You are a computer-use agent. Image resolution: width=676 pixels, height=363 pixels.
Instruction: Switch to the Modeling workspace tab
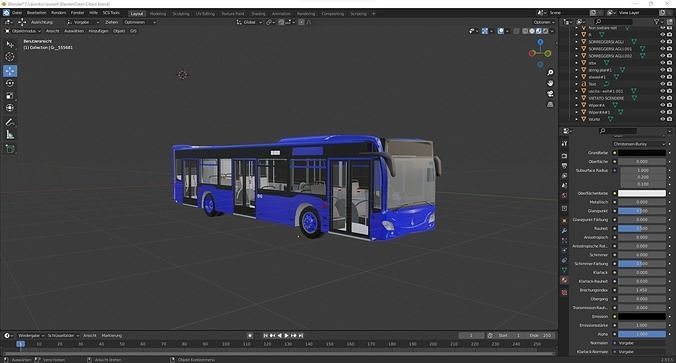[x=158, y=14]
